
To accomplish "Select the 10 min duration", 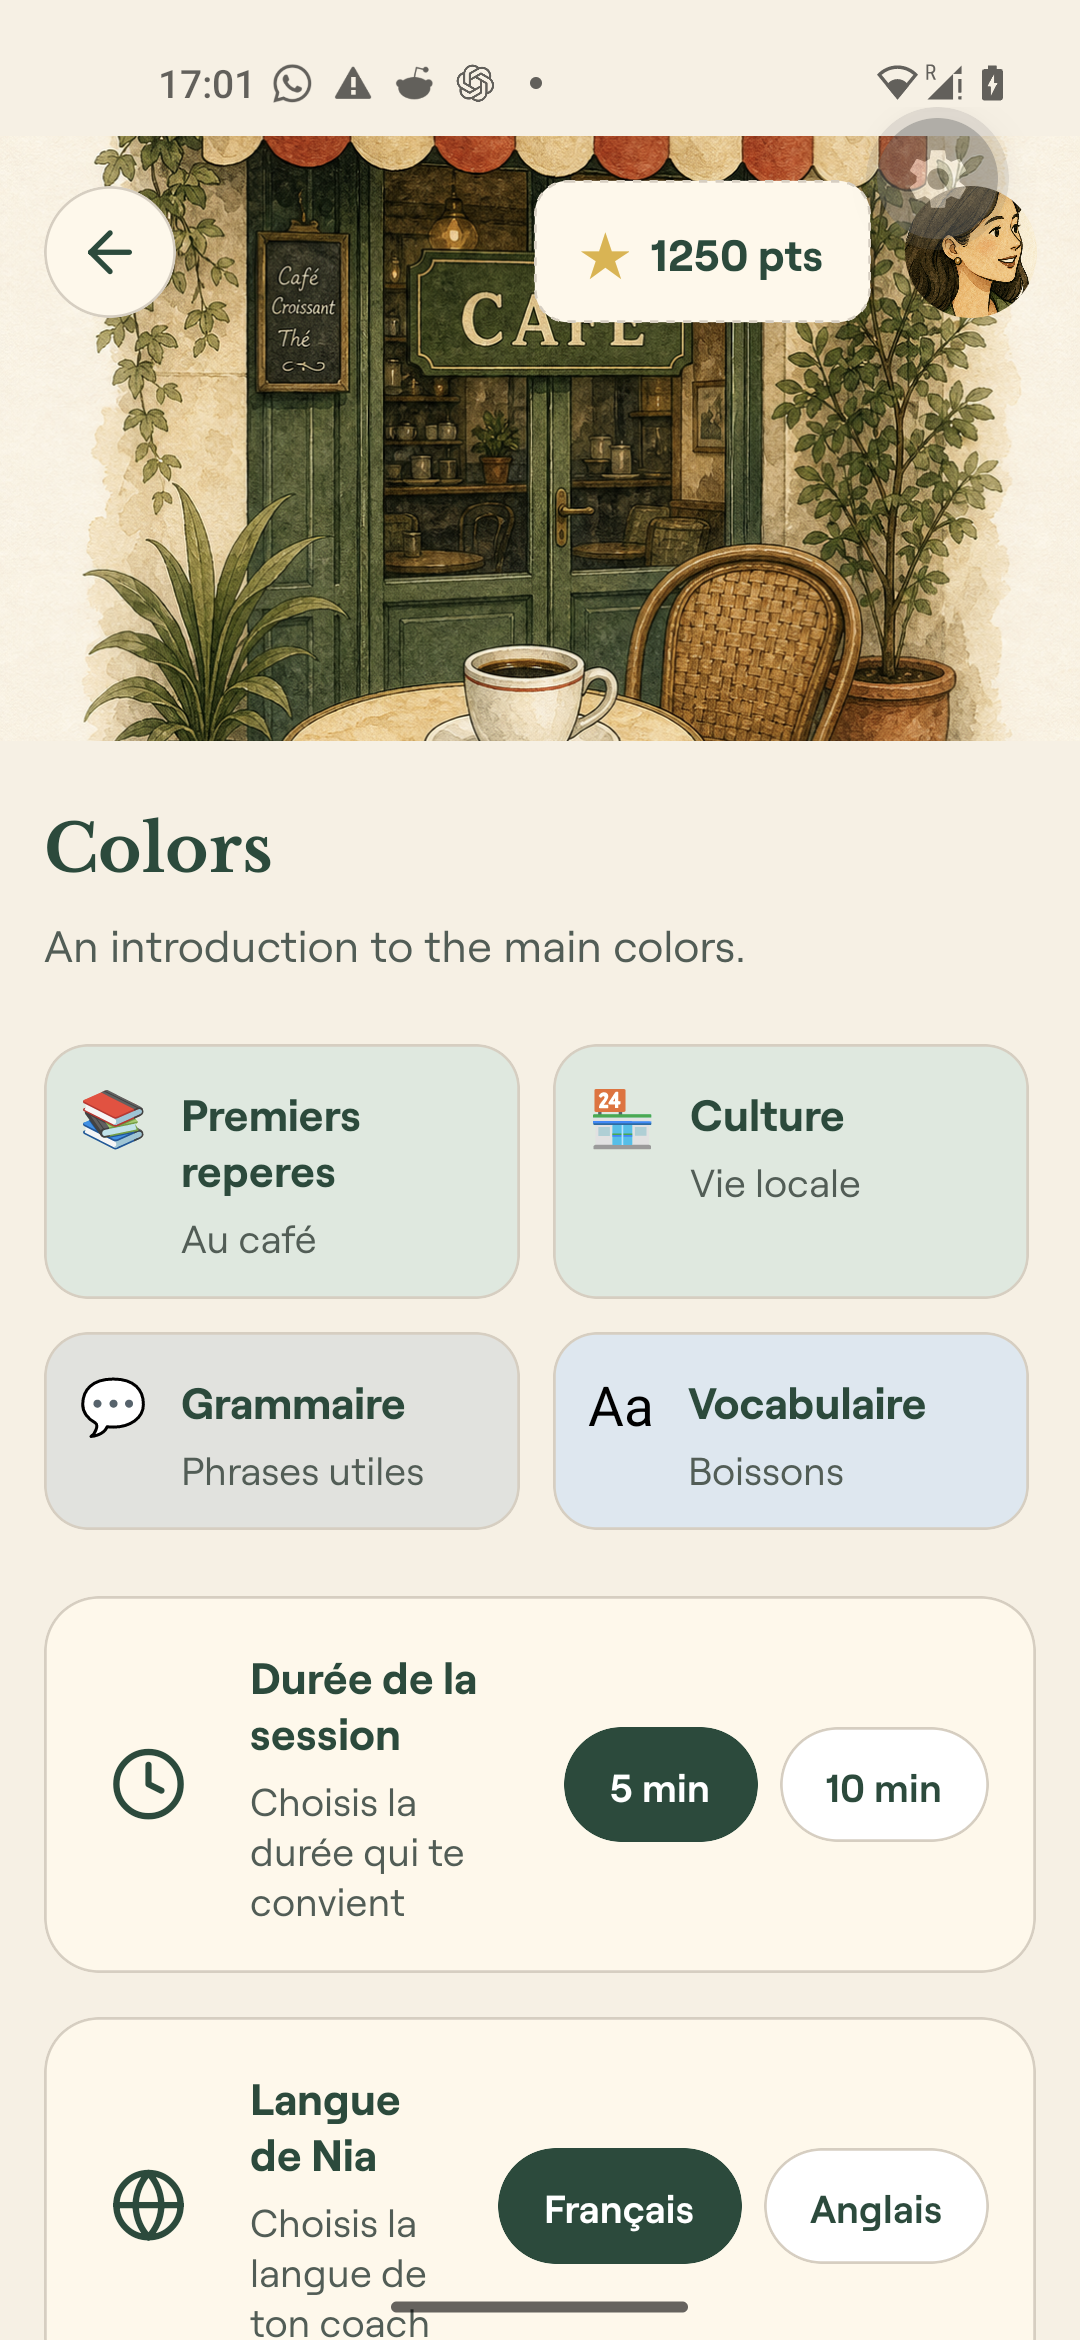I will (884, 1785).
